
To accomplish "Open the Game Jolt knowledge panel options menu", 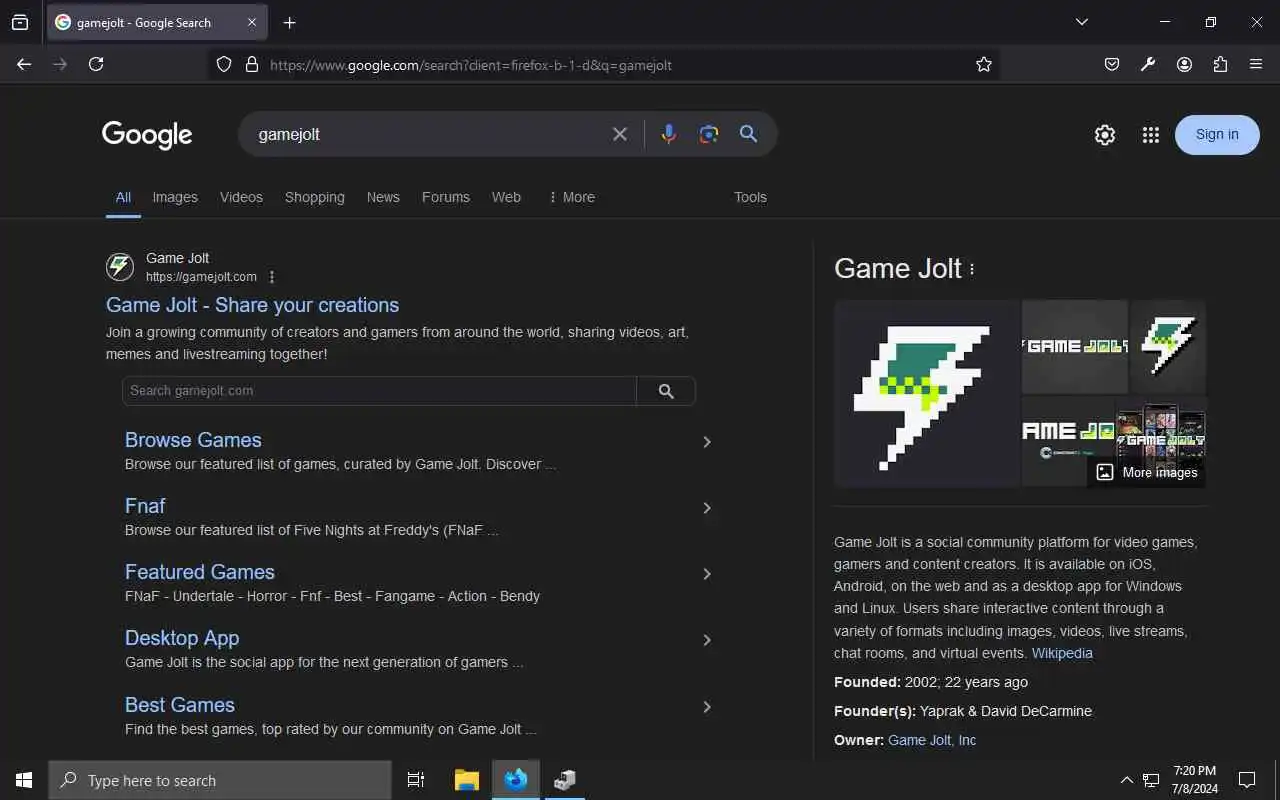I will point(972,269).
